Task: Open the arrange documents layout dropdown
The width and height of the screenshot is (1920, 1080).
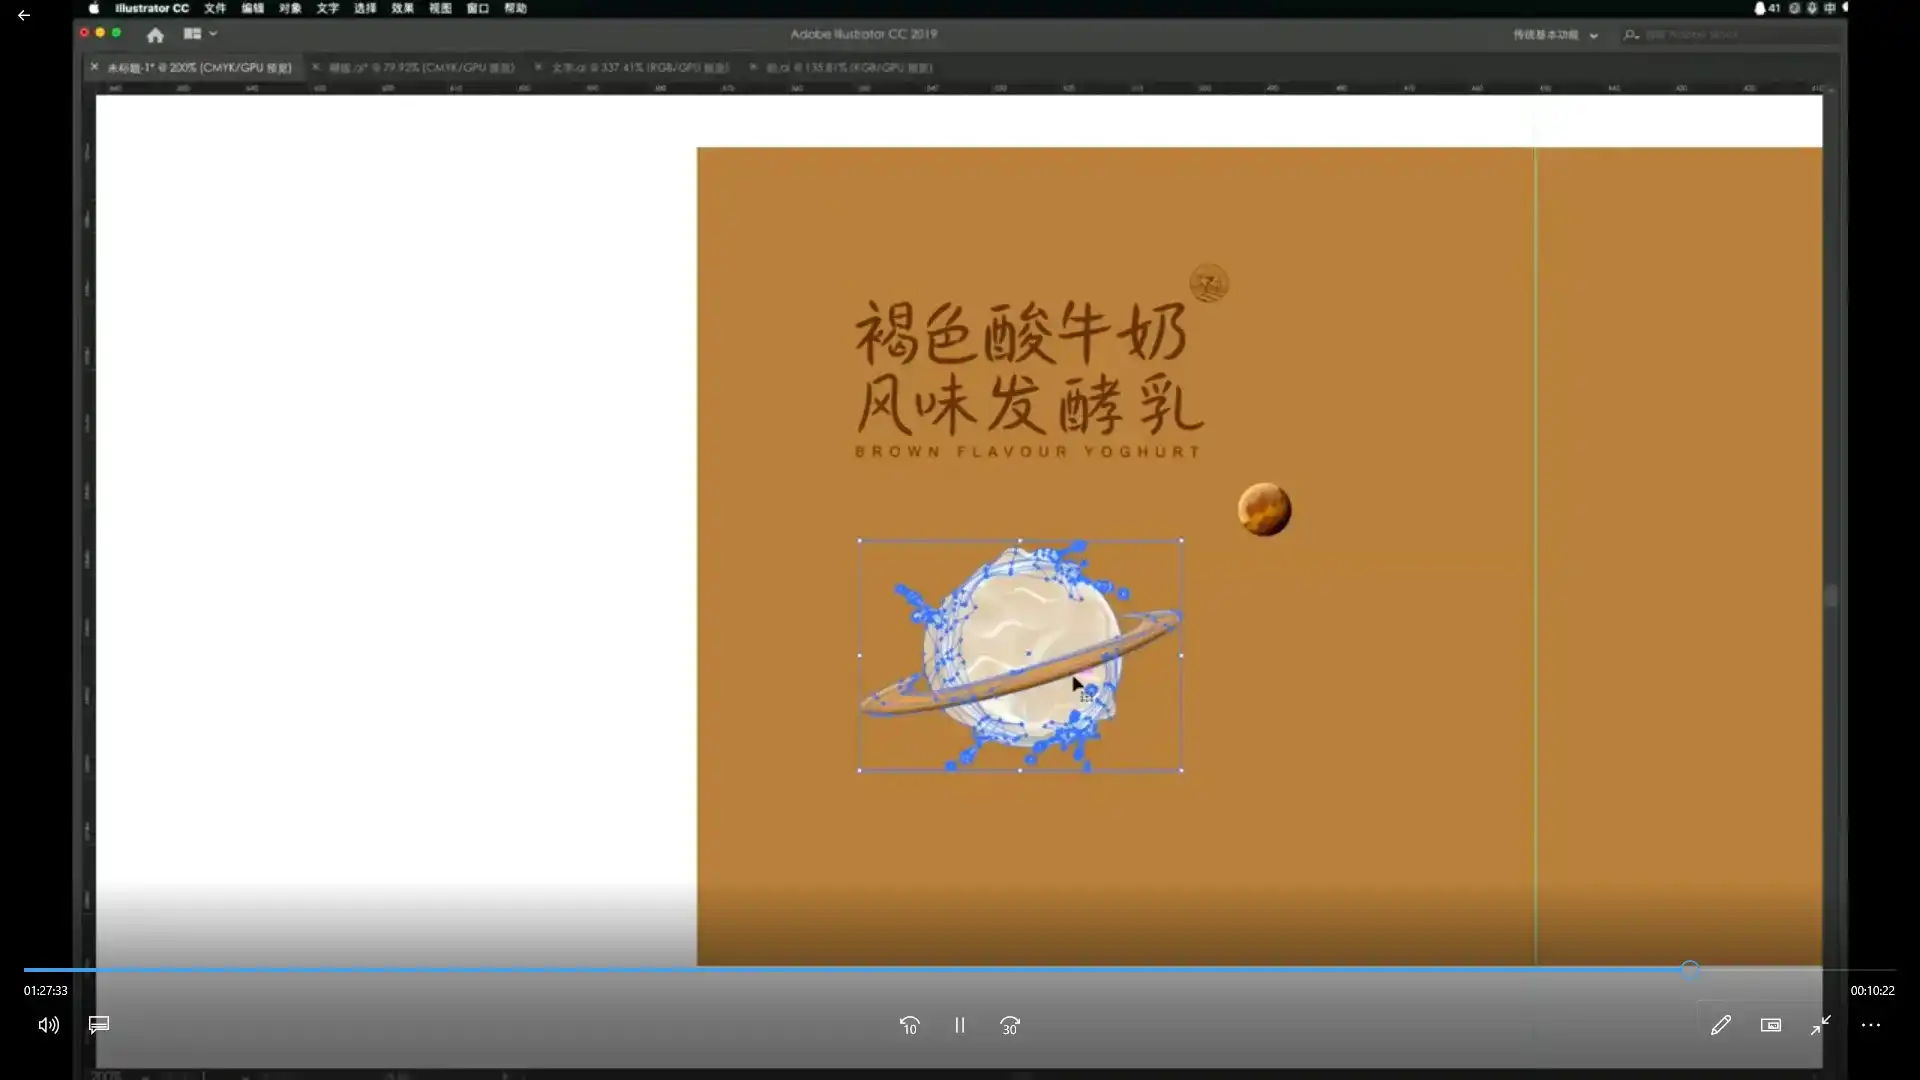Action: coord(200,34)
